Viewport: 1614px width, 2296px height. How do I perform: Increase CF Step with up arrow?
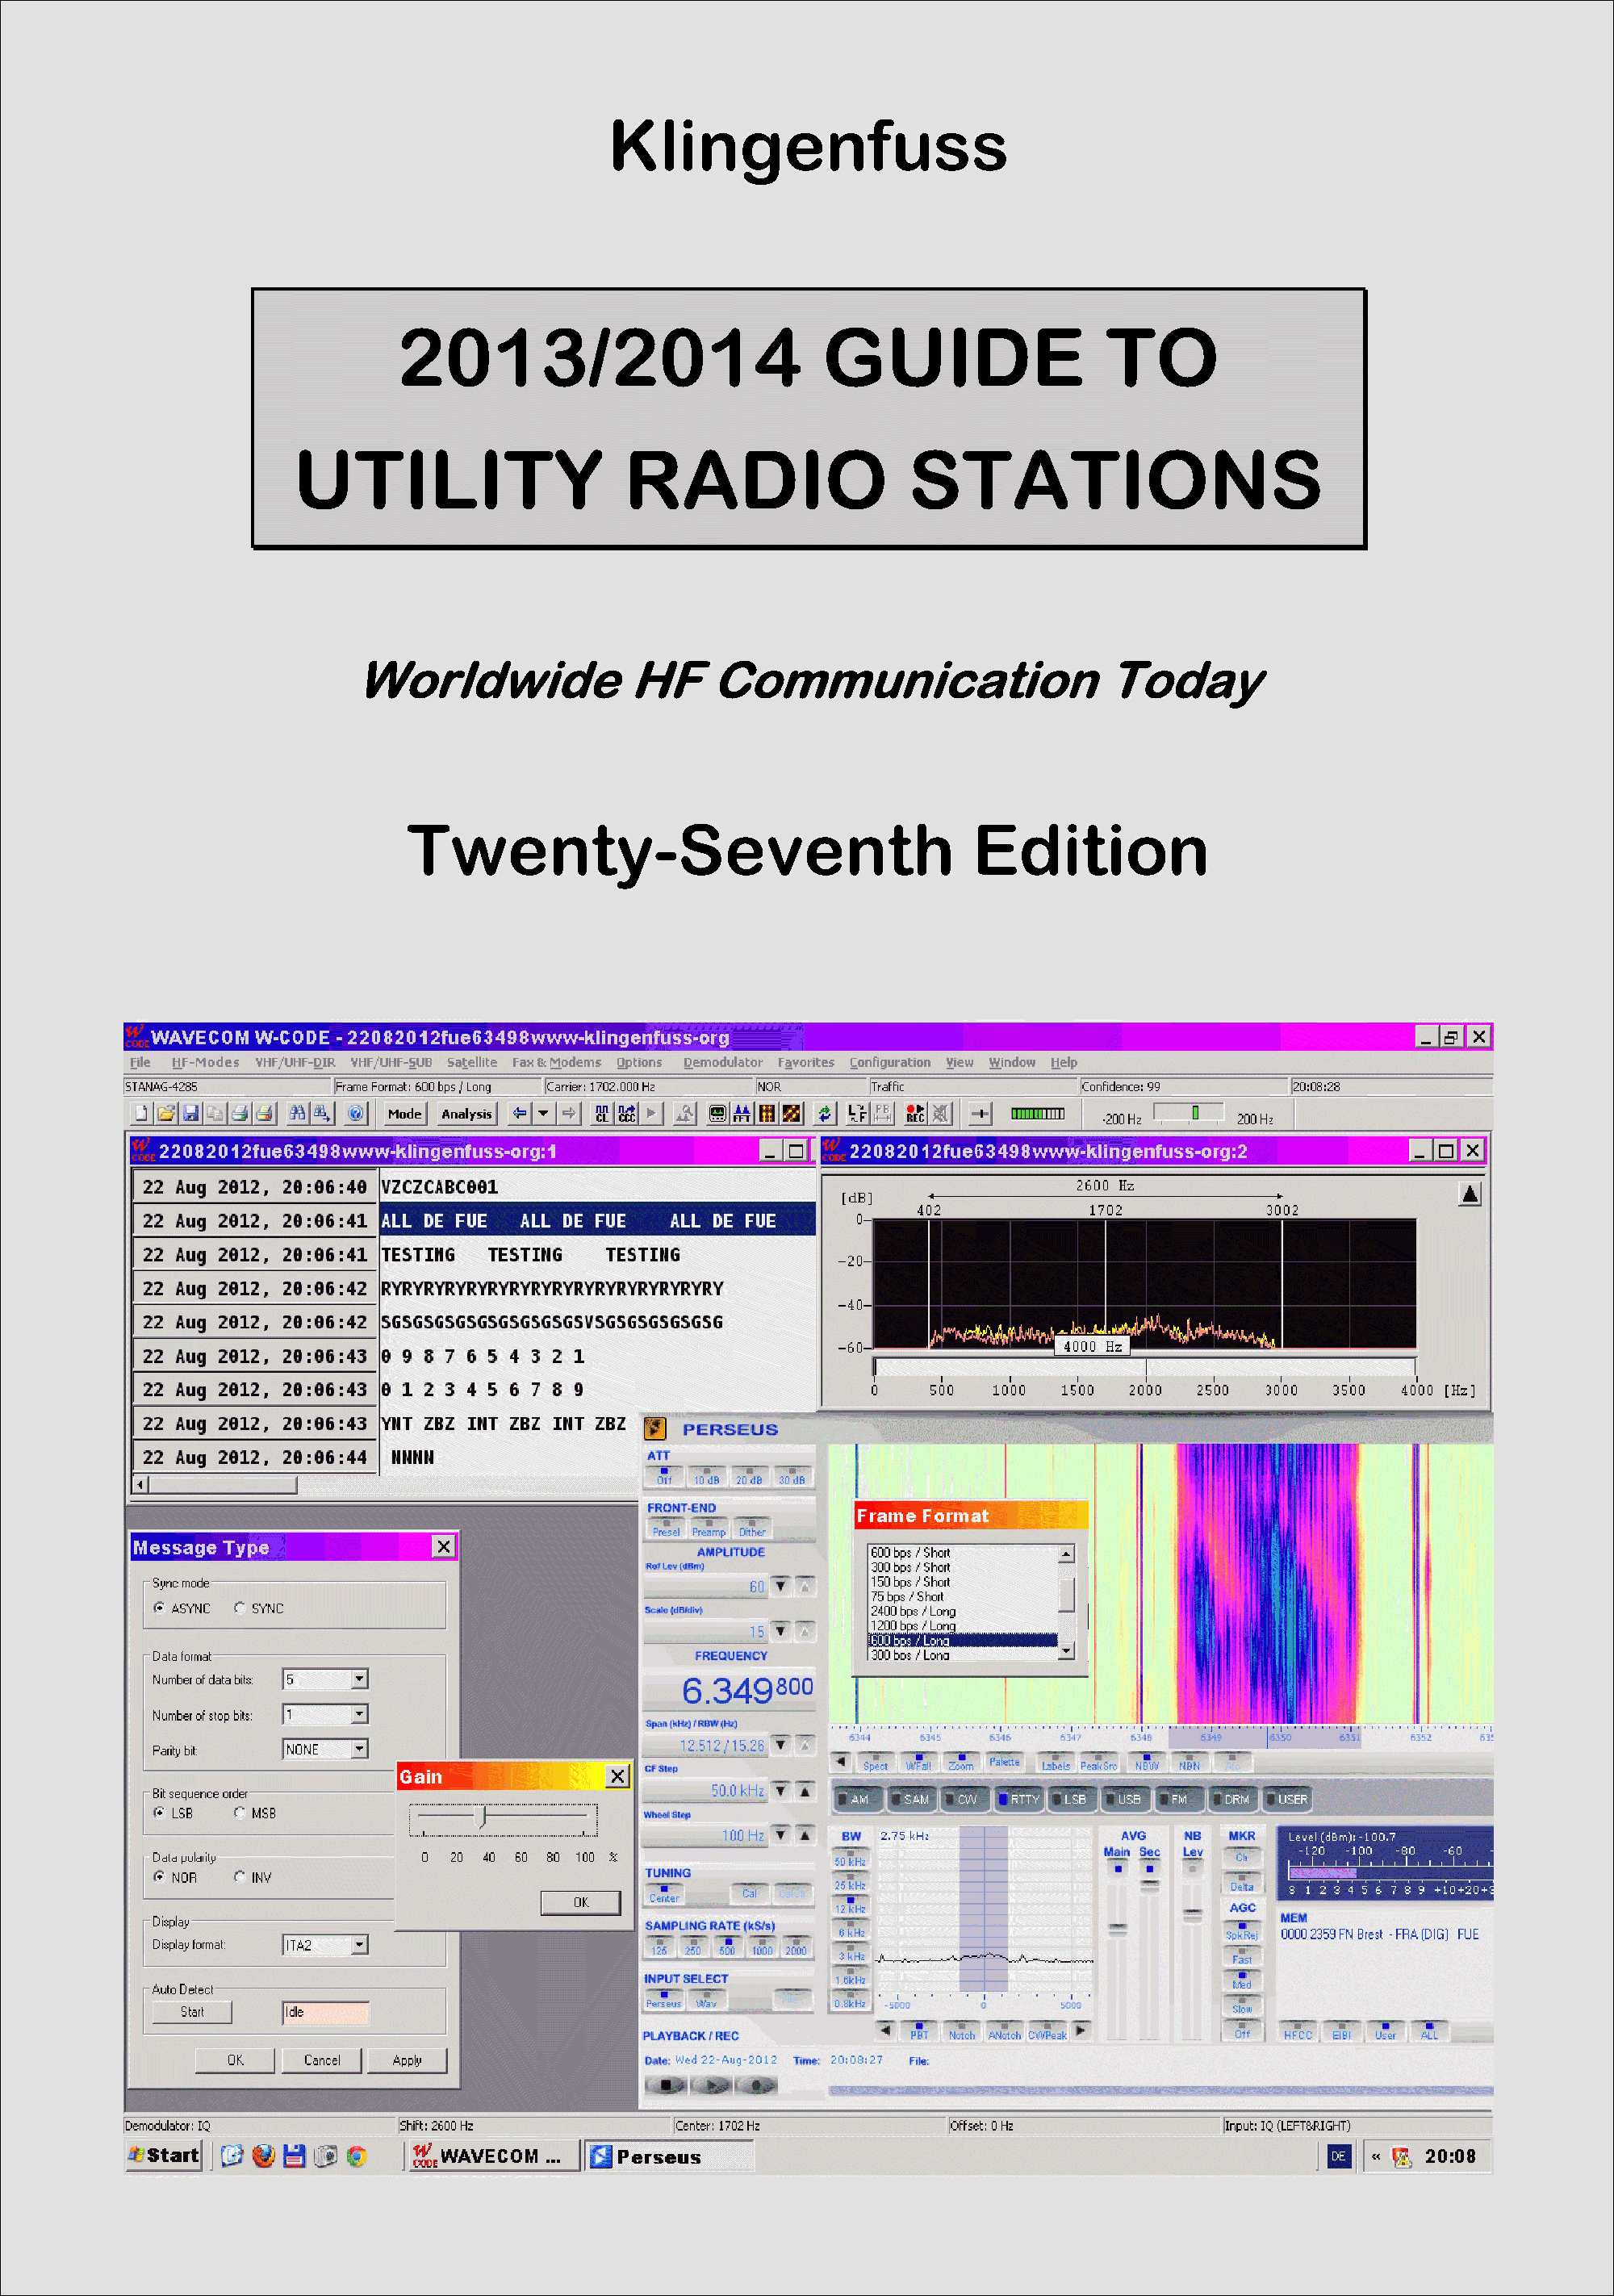805,1790
